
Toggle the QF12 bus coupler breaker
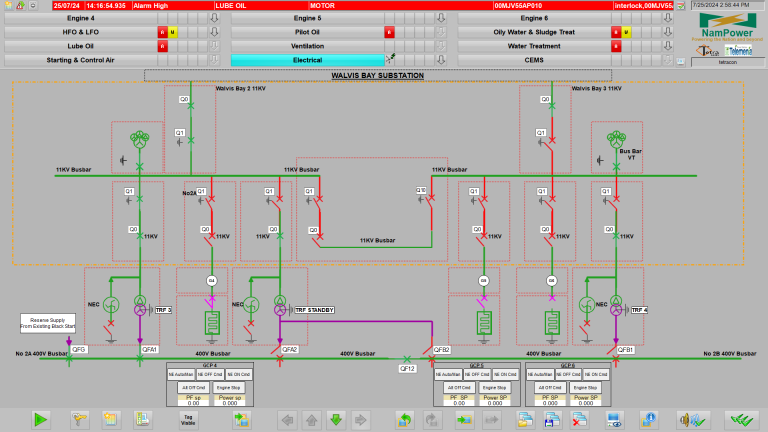point(406,358)
